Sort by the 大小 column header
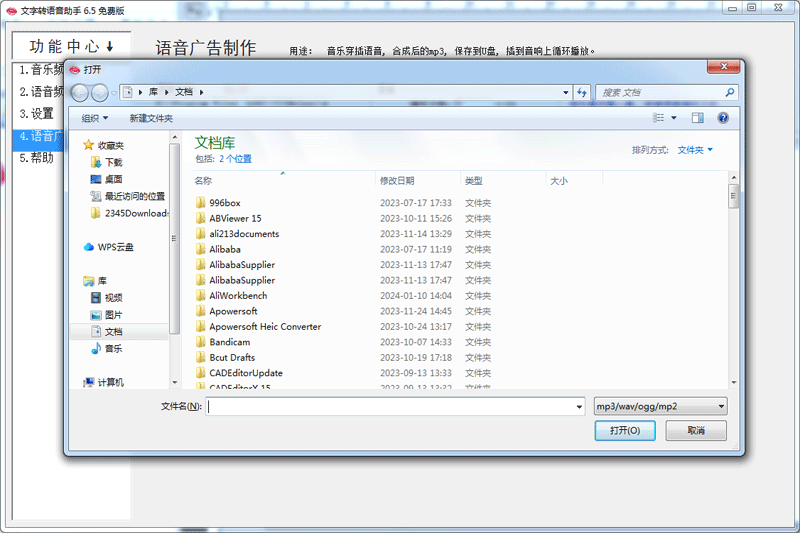The image size is (800, 533). (559, 181)
